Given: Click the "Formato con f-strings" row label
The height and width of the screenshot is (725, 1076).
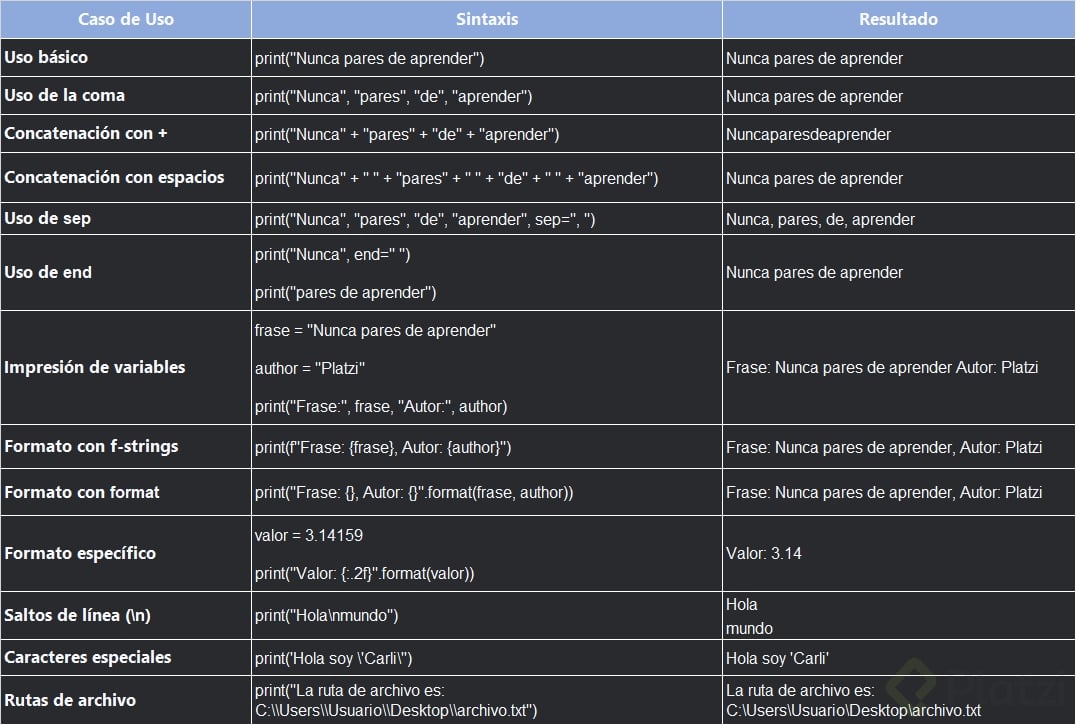Looking at the screenshot, I should [x=91, y=447].
